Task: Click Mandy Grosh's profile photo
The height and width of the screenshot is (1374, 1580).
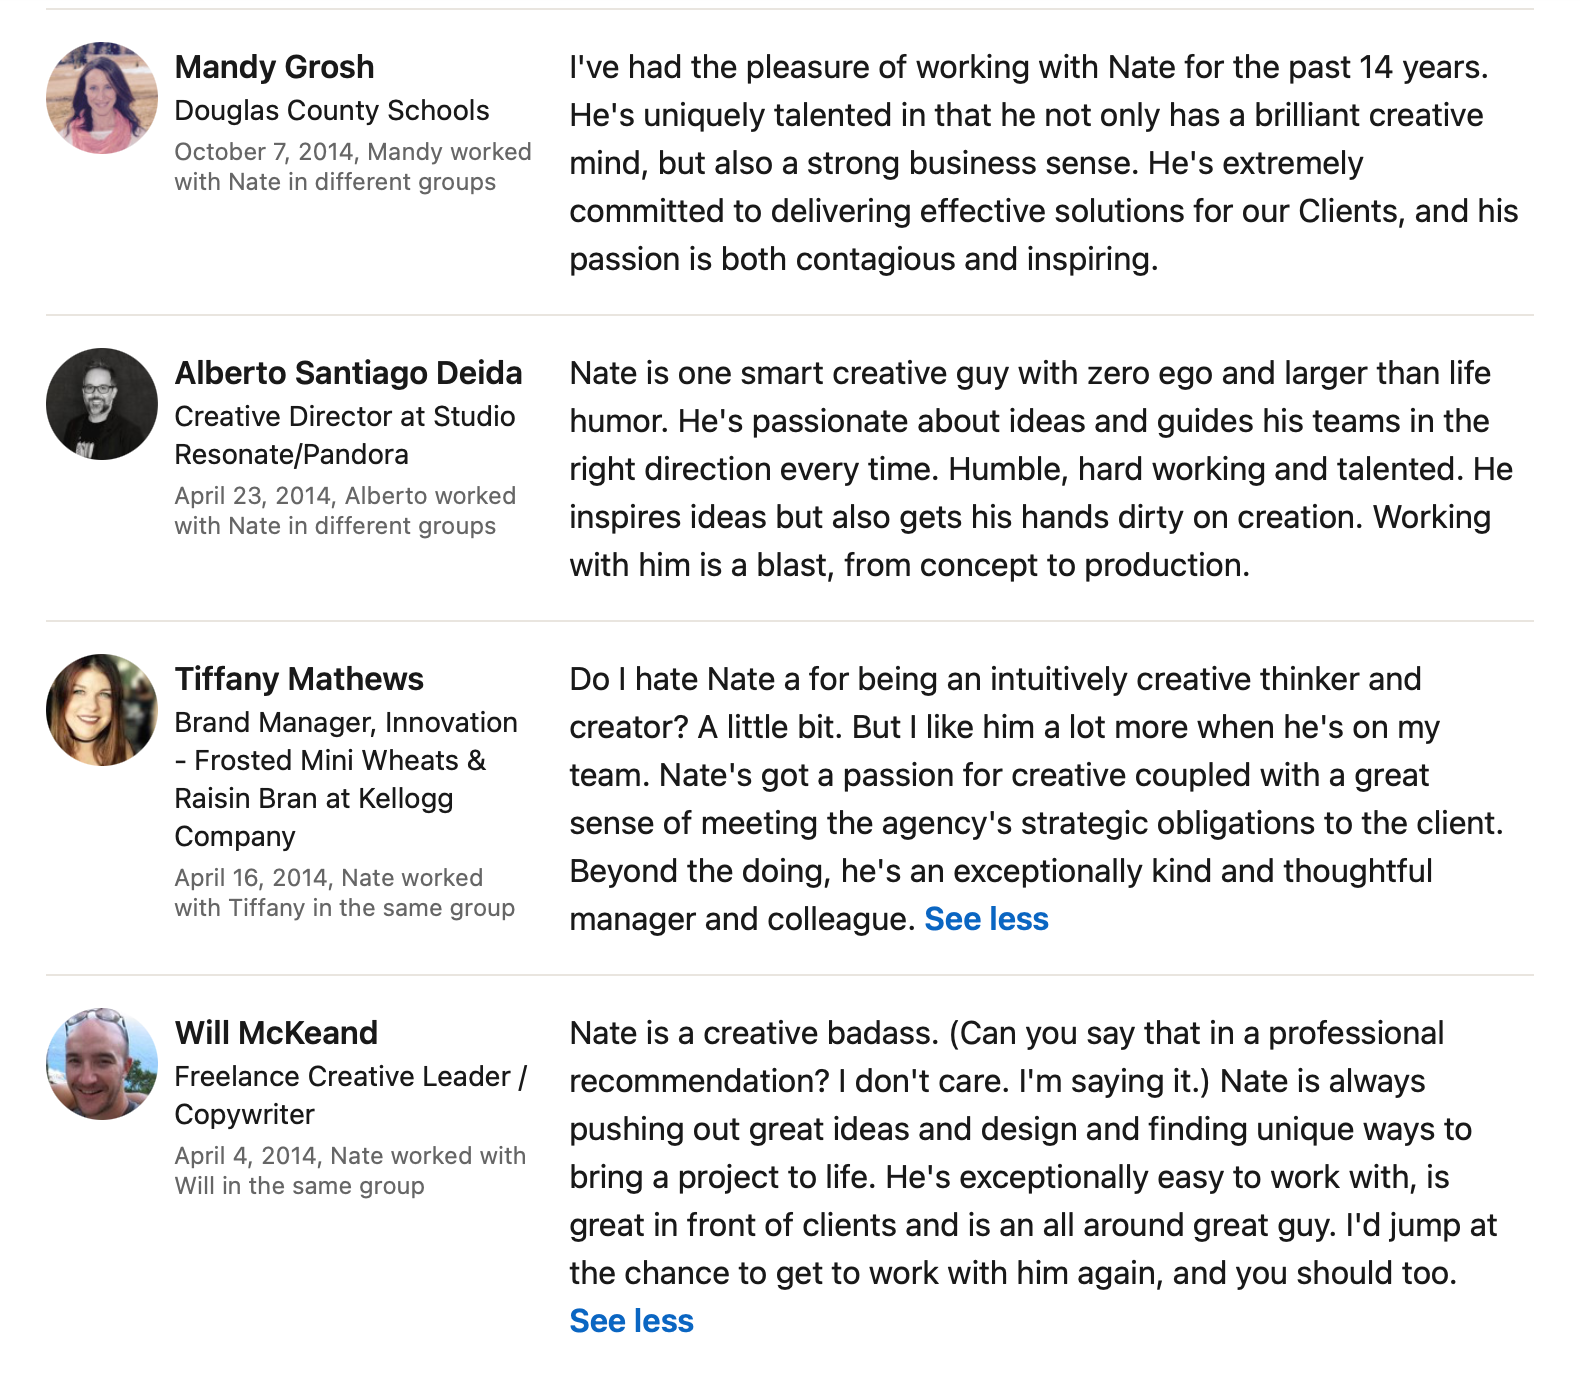Action: (102, 98)
